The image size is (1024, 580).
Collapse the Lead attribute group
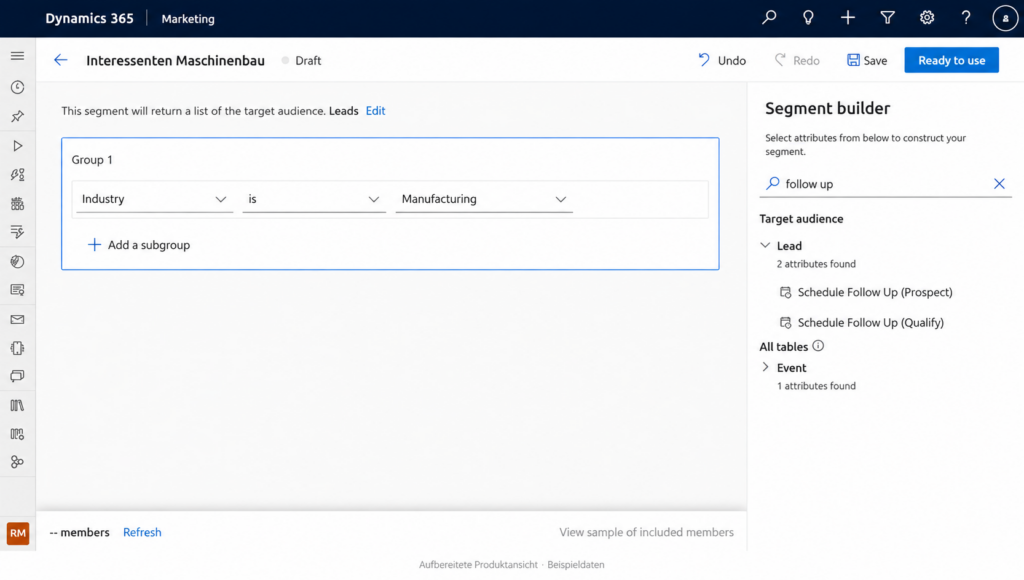[x=765, y=246]
